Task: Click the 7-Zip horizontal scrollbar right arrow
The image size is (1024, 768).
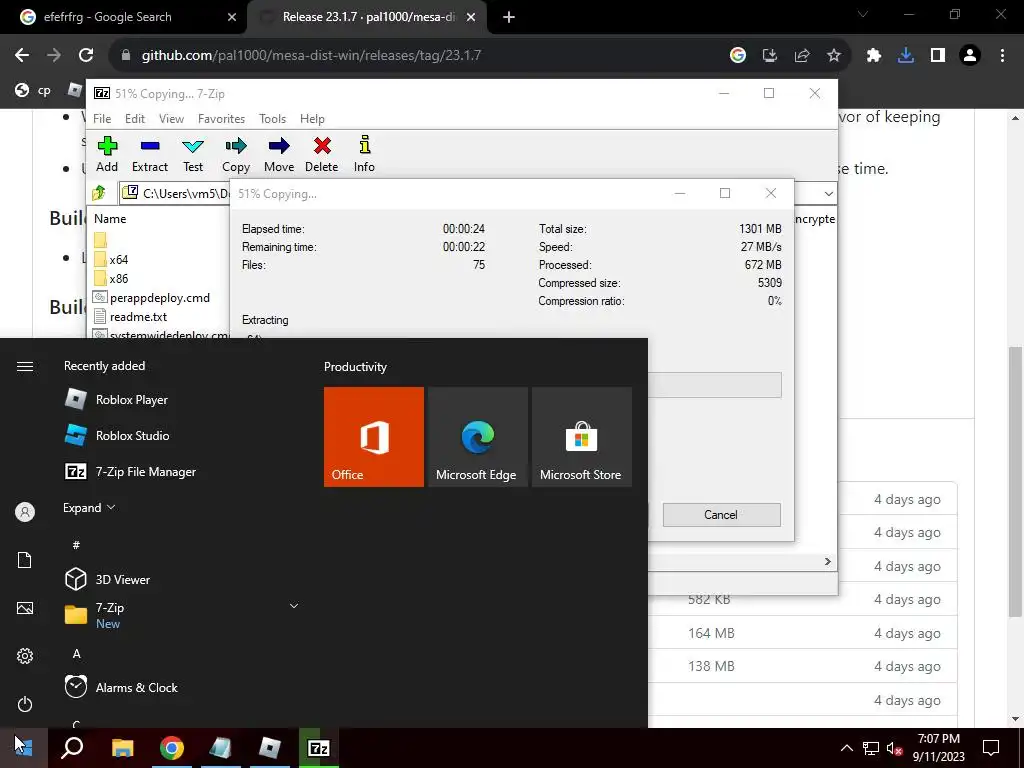Action: [827, 562]
